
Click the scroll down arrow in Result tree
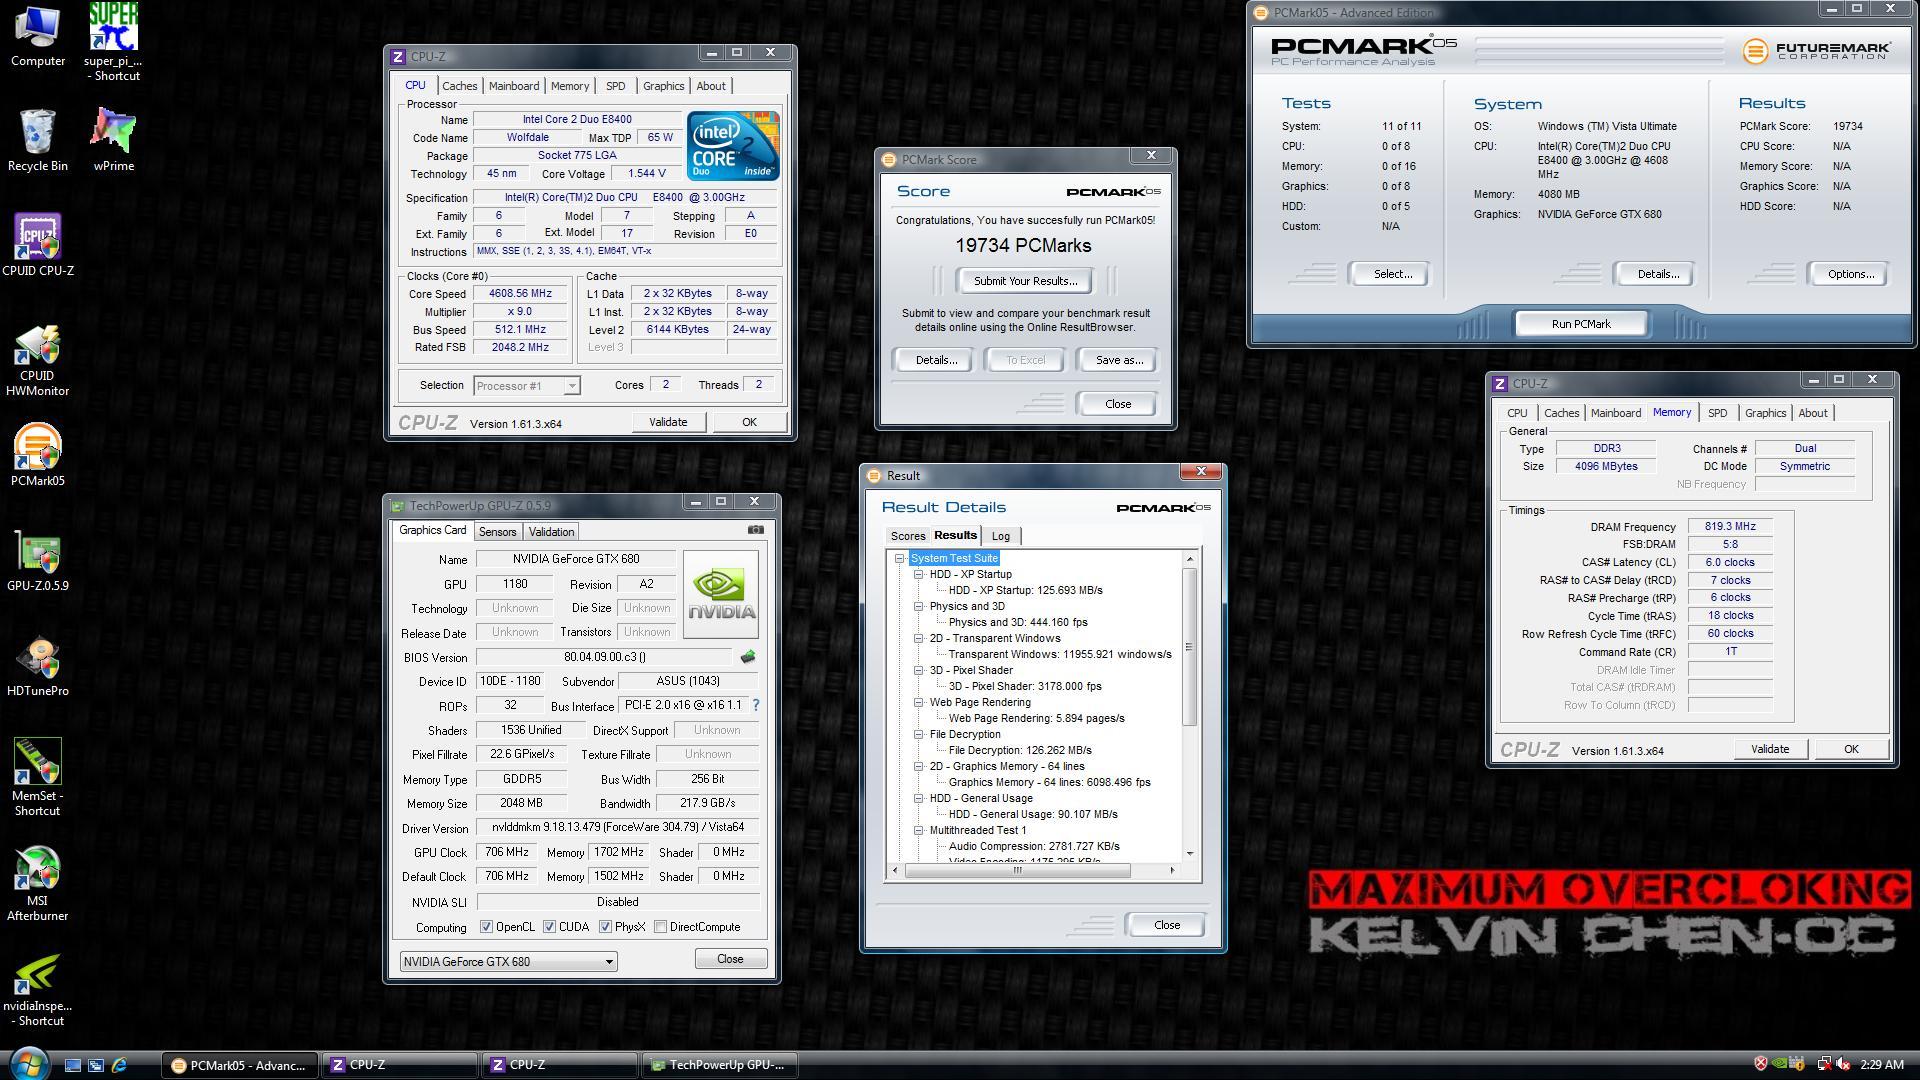pos(1190,853)
